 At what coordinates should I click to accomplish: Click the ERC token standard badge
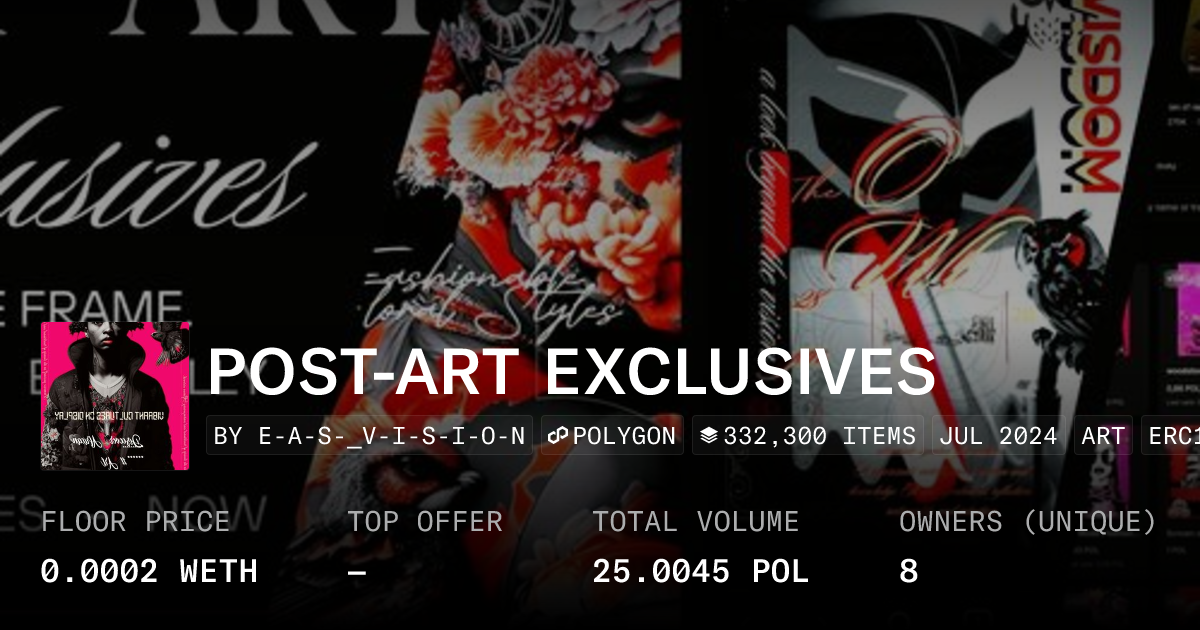1171,436
